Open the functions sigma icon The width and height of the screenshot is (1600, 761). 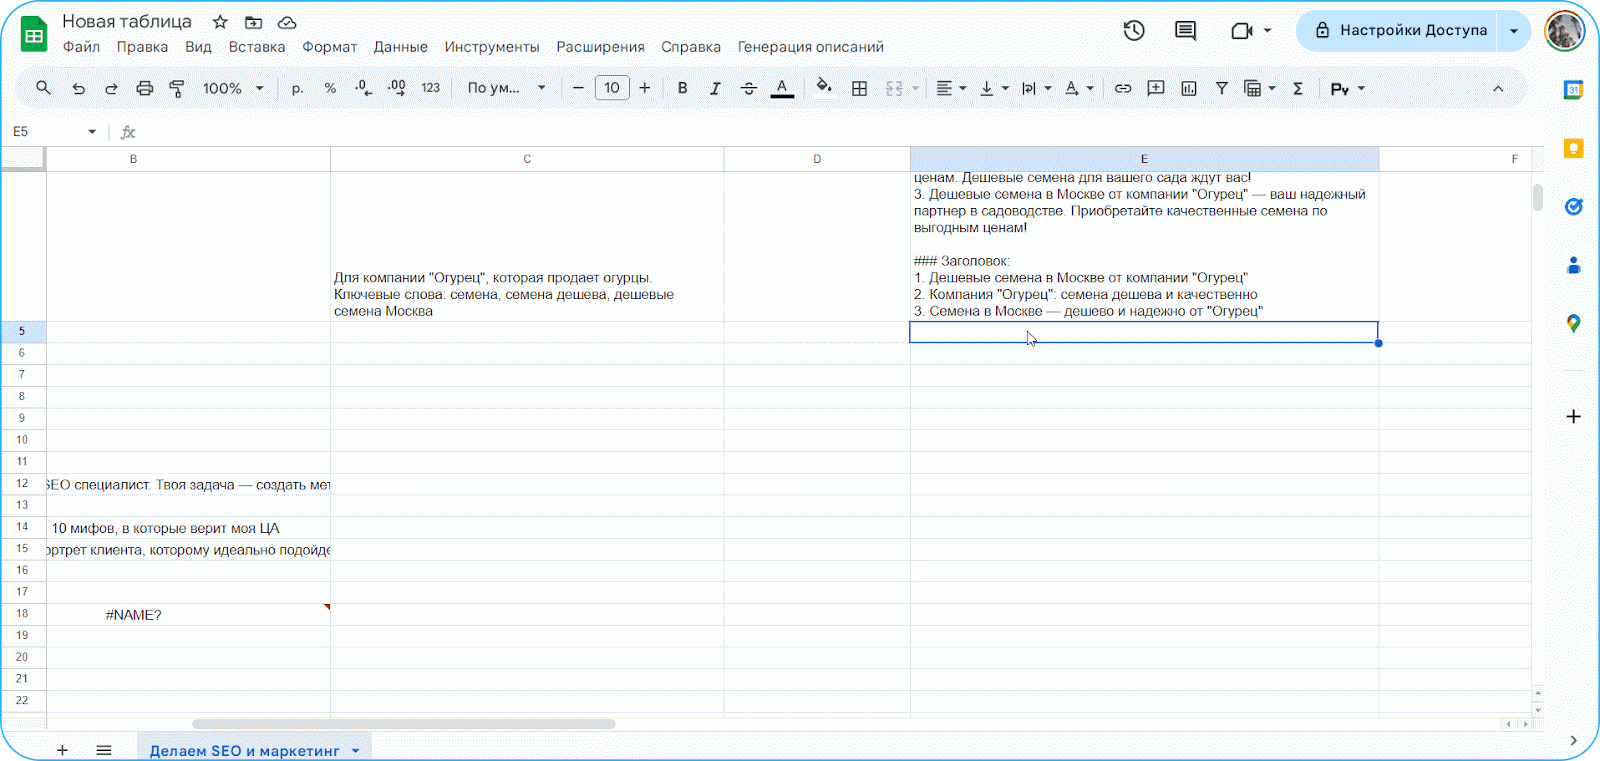click(1297, 88)
